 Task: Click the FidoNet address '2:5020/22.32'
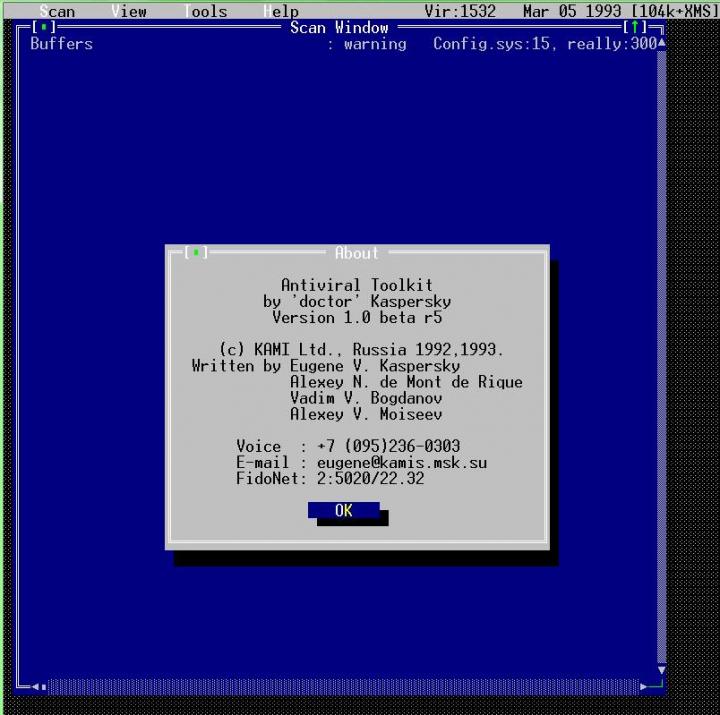tap(371, 479)
